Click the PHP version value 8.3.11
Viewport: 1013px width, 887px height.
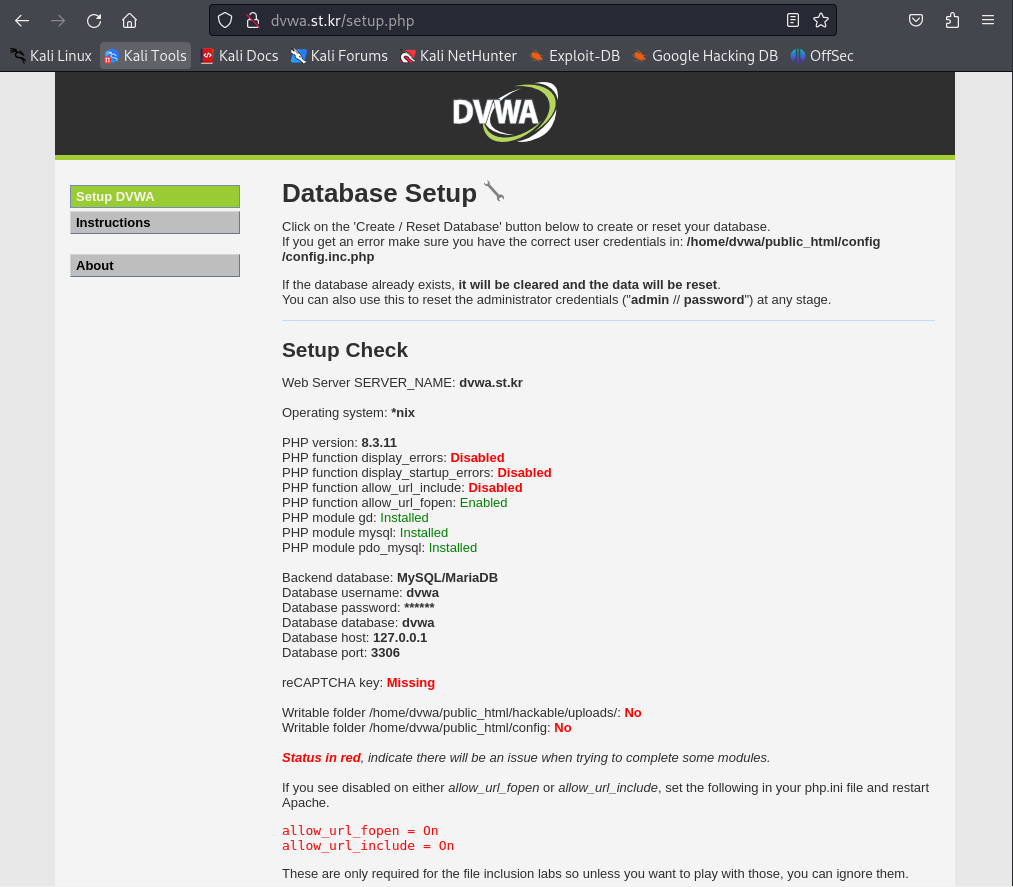pyautogui.click(x=379, y=443)
